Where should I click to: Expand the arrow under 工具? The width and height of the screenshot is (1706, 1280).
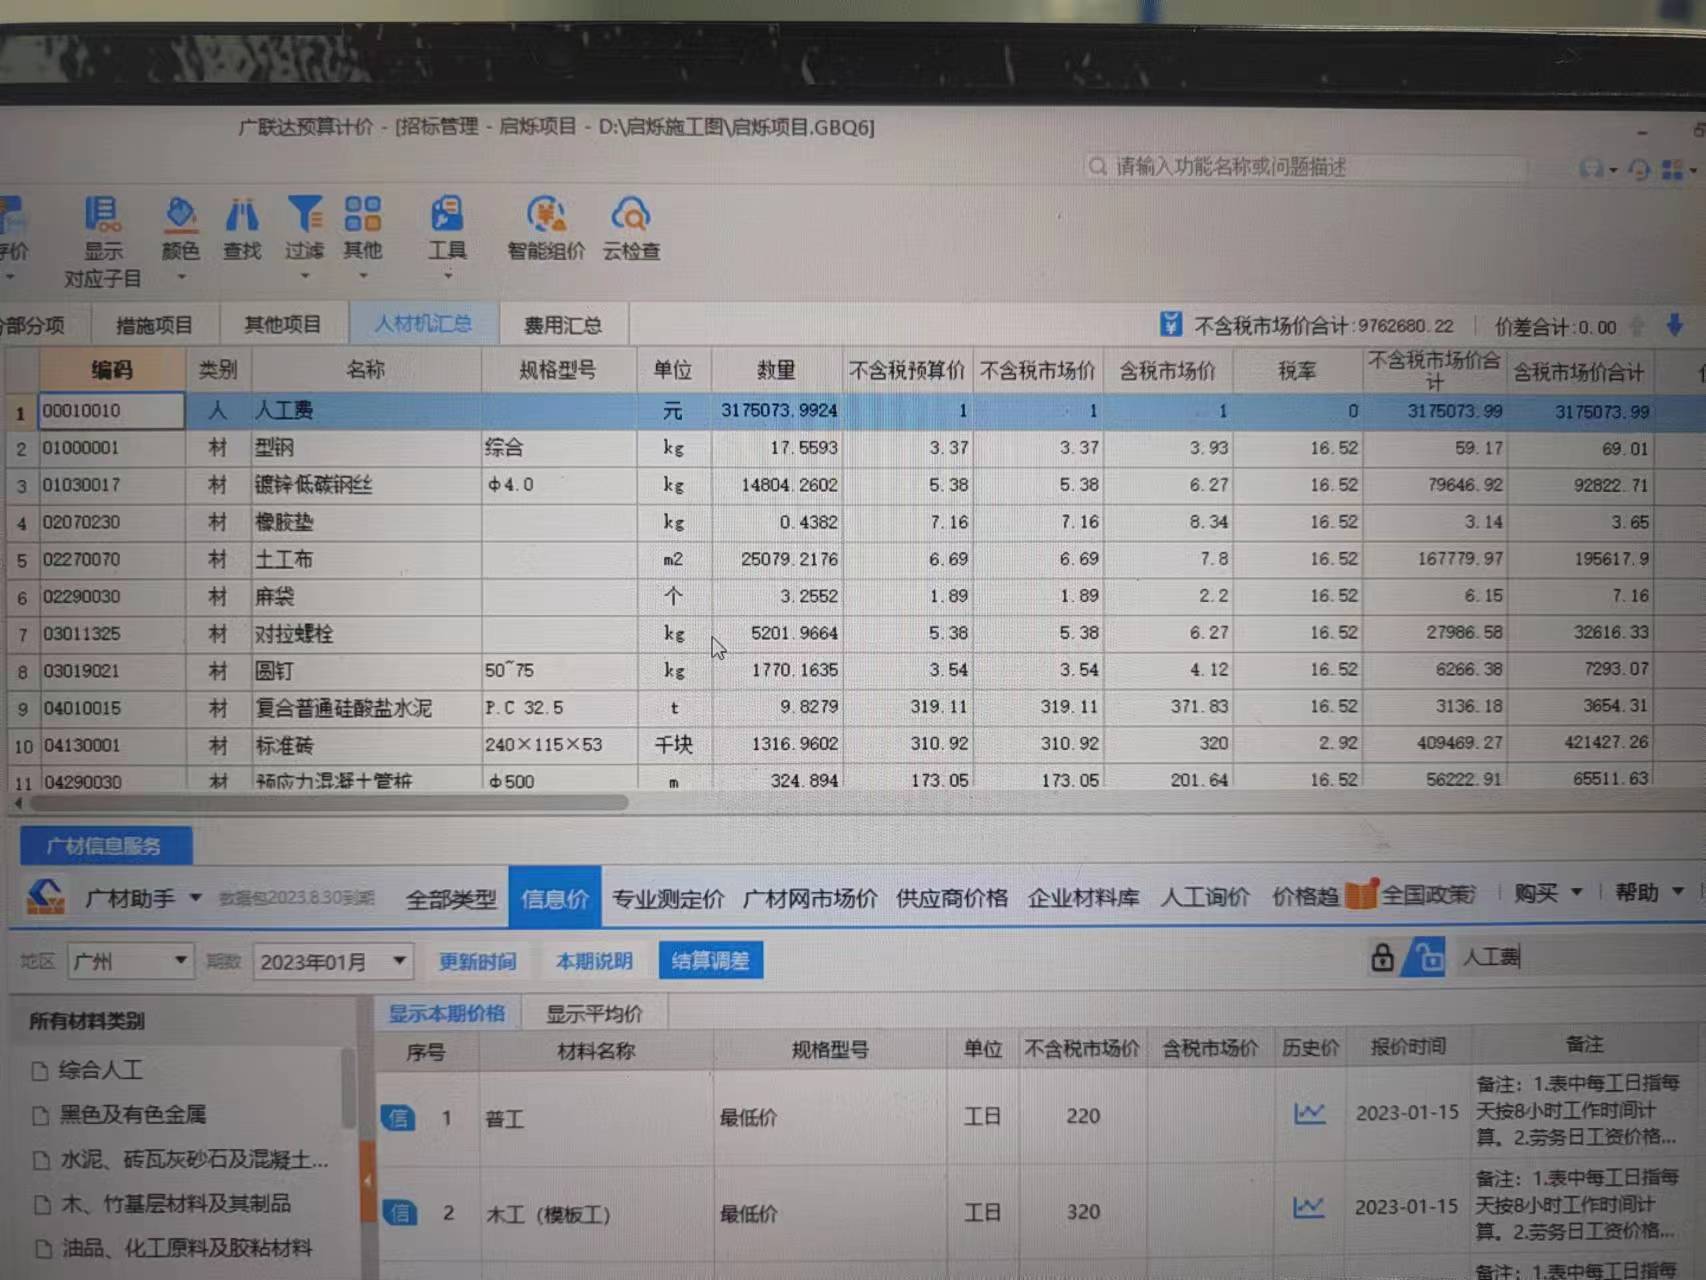(x=447, y=276)
